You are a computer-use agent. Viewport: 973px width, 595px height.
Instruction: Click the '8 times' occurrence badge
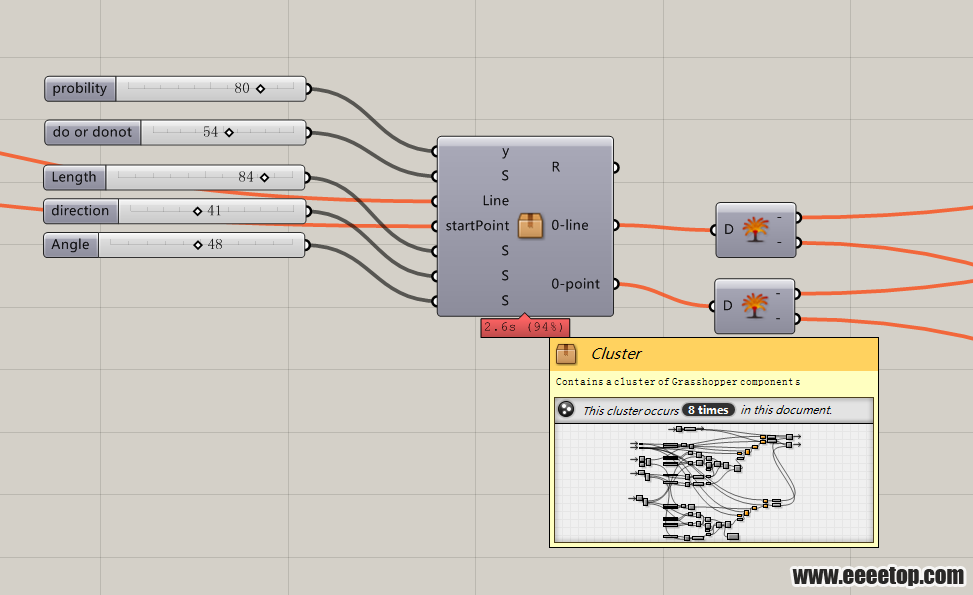pyautogui.click(x=708, y=410)
